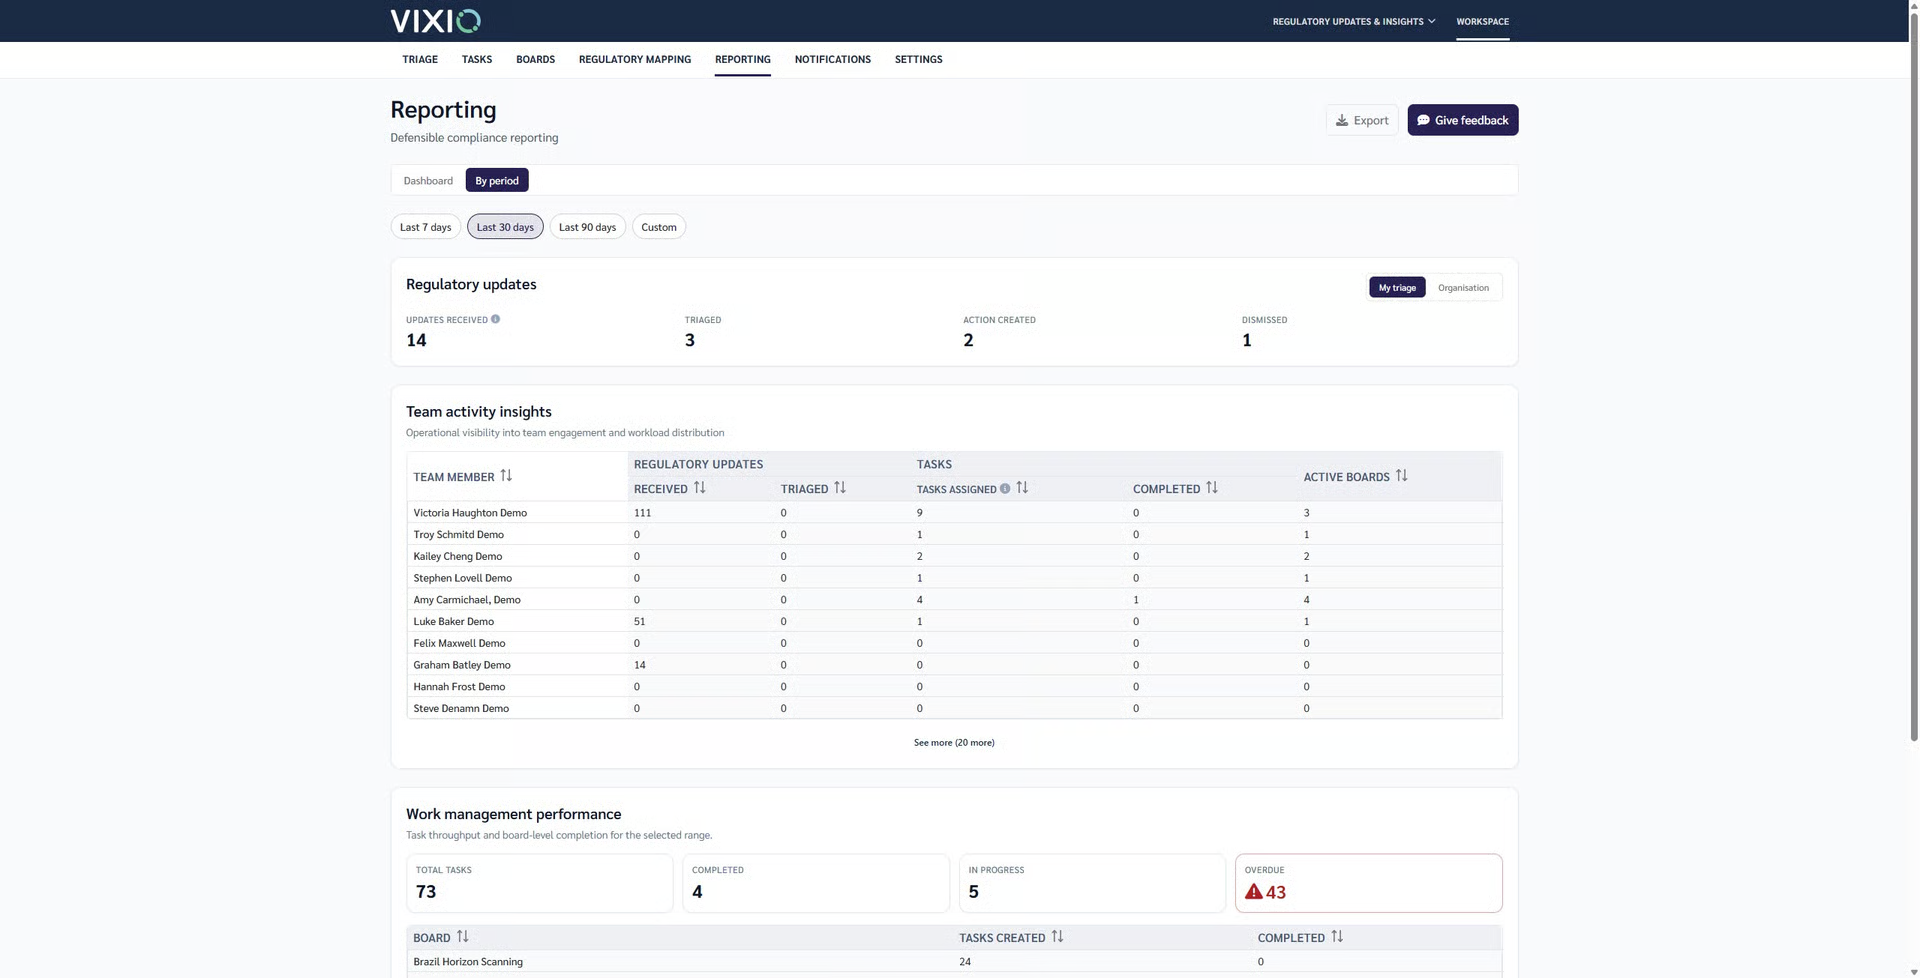Open the Regulatory Mapping tab
The width and height of the screenshot is (1920, 978).
(x=635, y=59)
